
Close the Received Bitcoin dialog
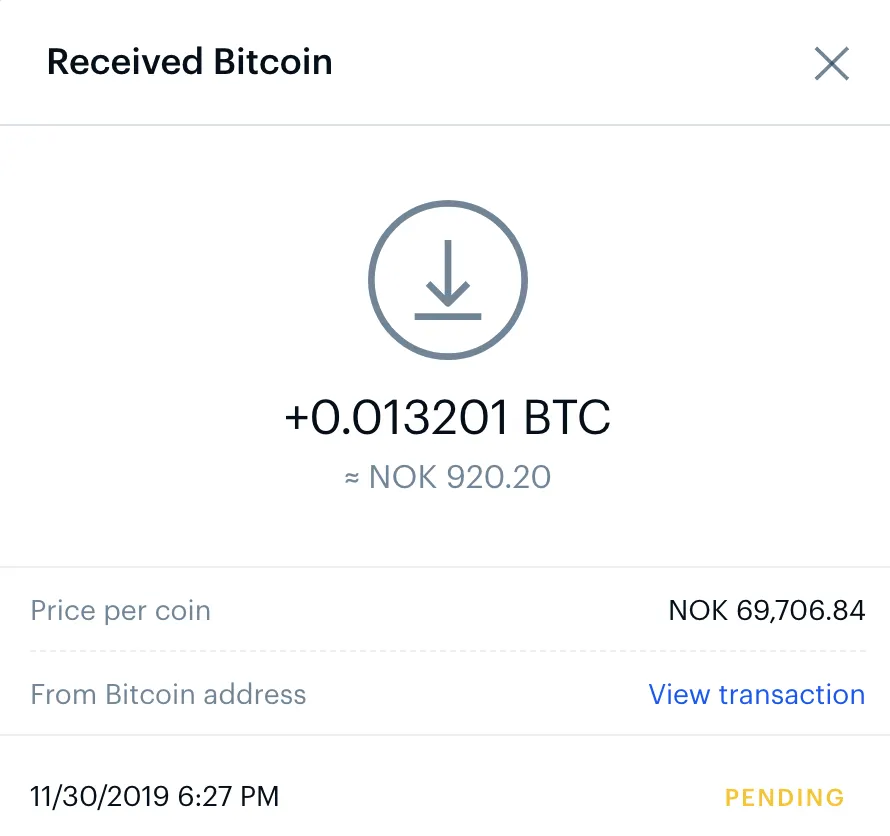[831, 63]
